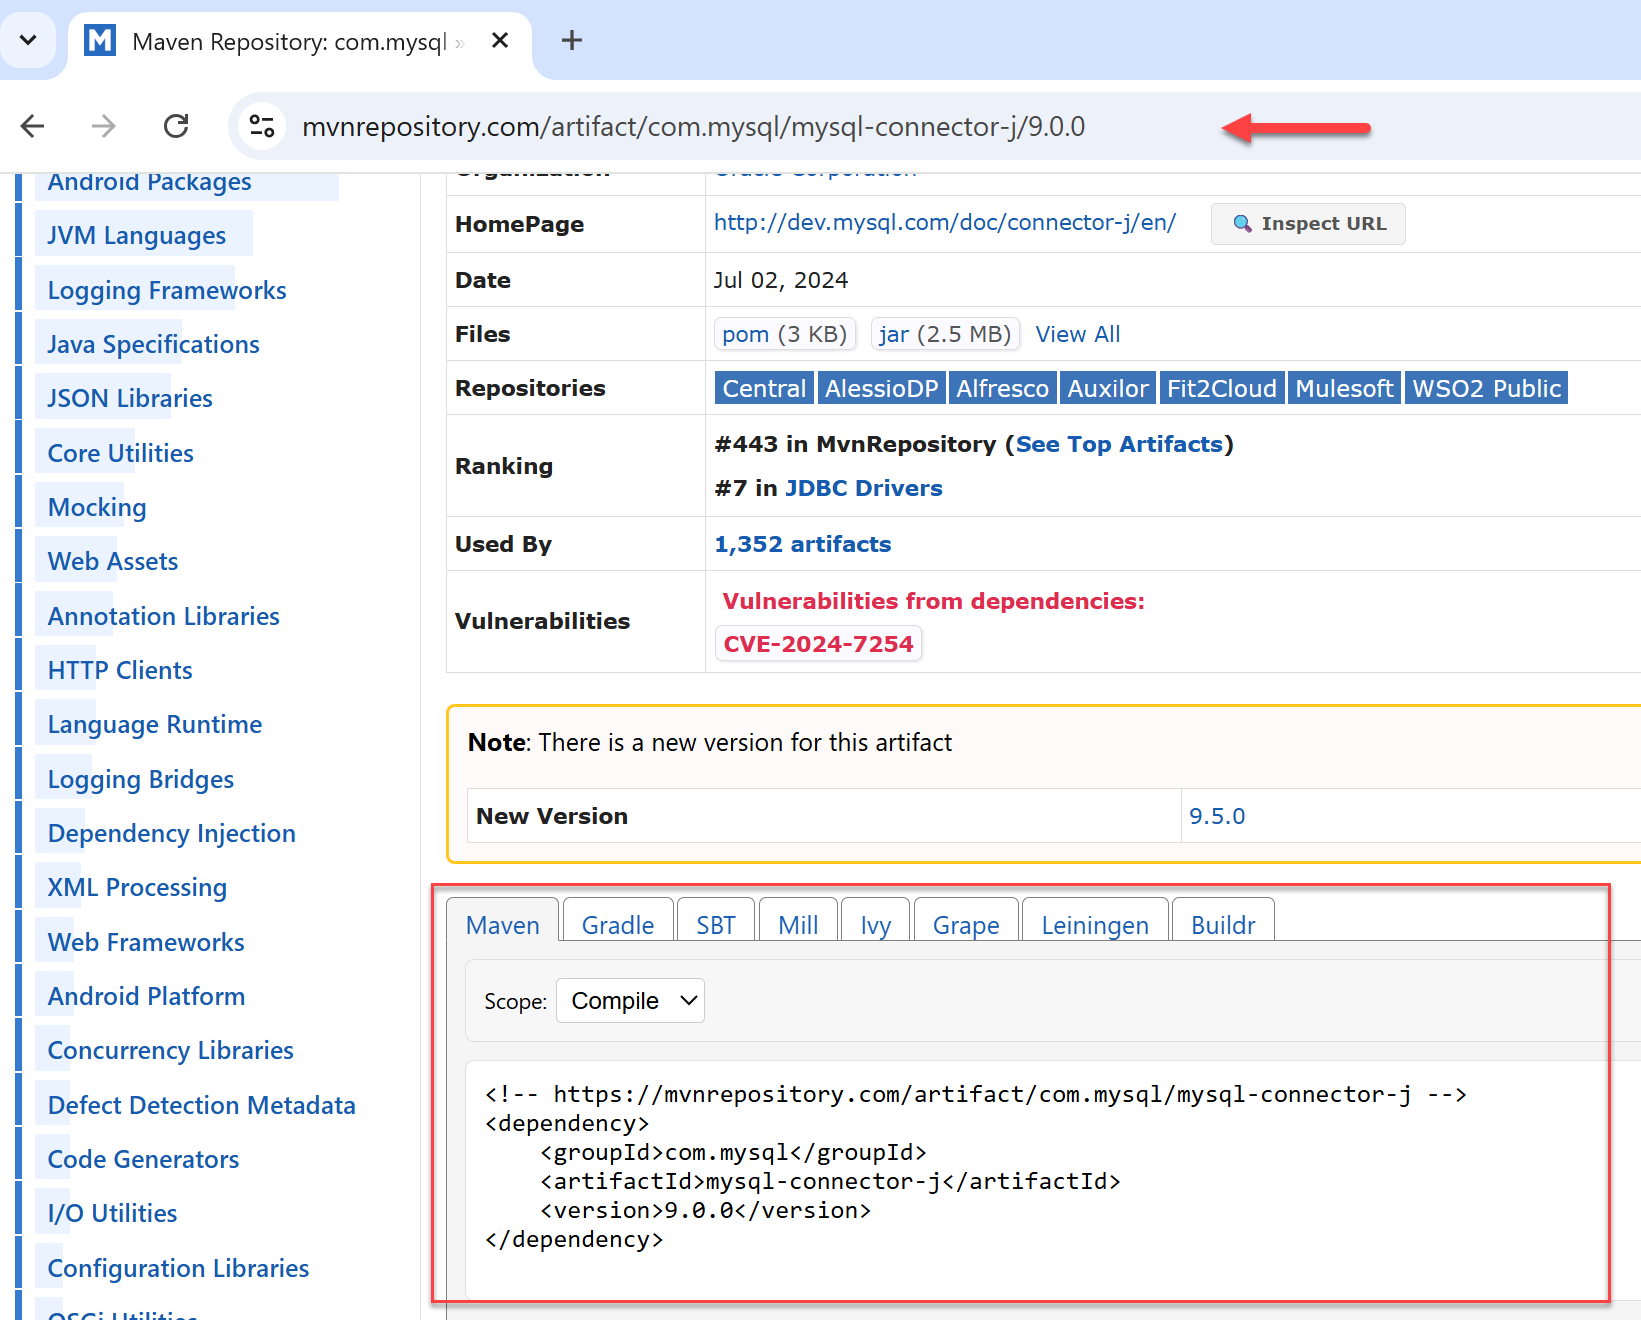The height and width of the screenshot is (1320, 1641).
Task: Select the SBT tab
Action: coord(716,925)
